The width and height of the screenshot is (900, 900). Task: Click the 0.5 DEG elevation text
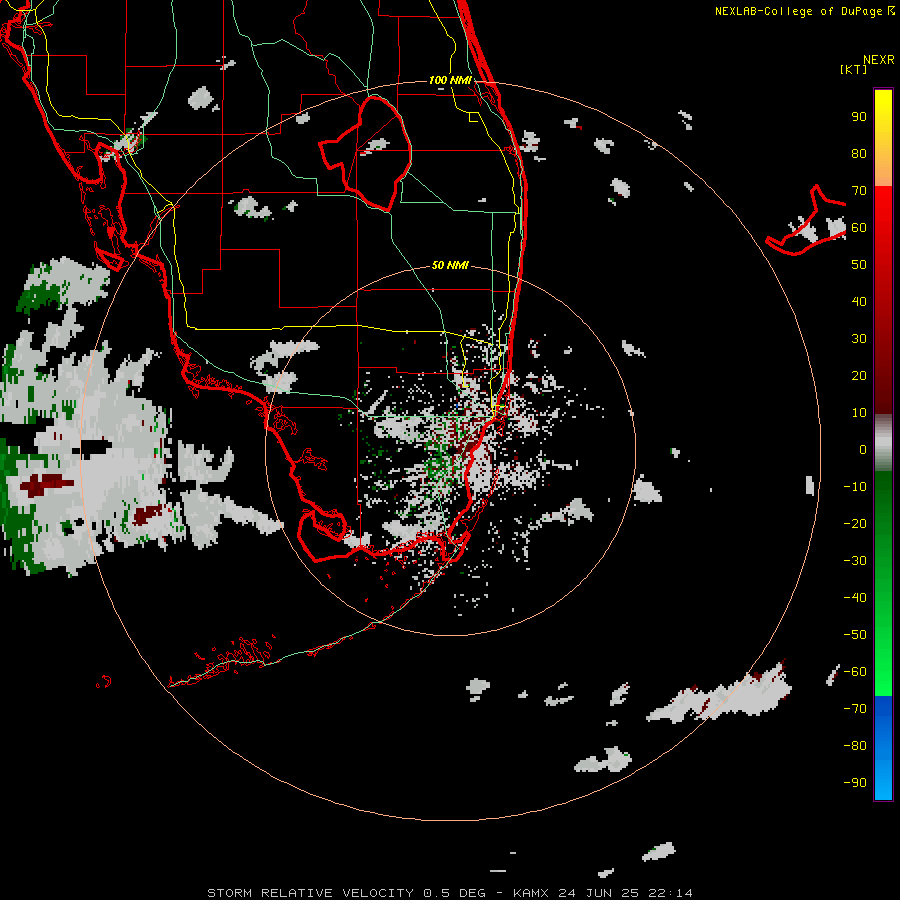pyautogui.click(x=455, y=893)
